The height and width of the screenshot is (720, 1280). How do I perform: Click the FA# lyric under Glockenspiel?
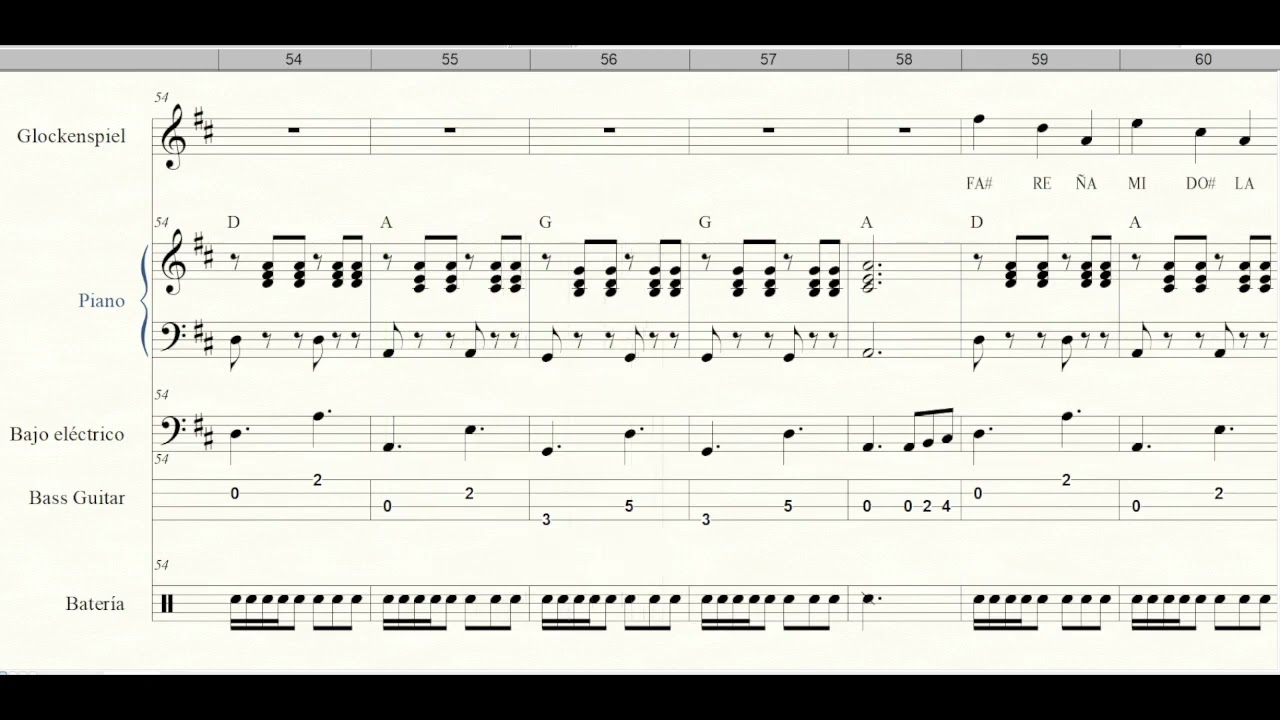979,183
